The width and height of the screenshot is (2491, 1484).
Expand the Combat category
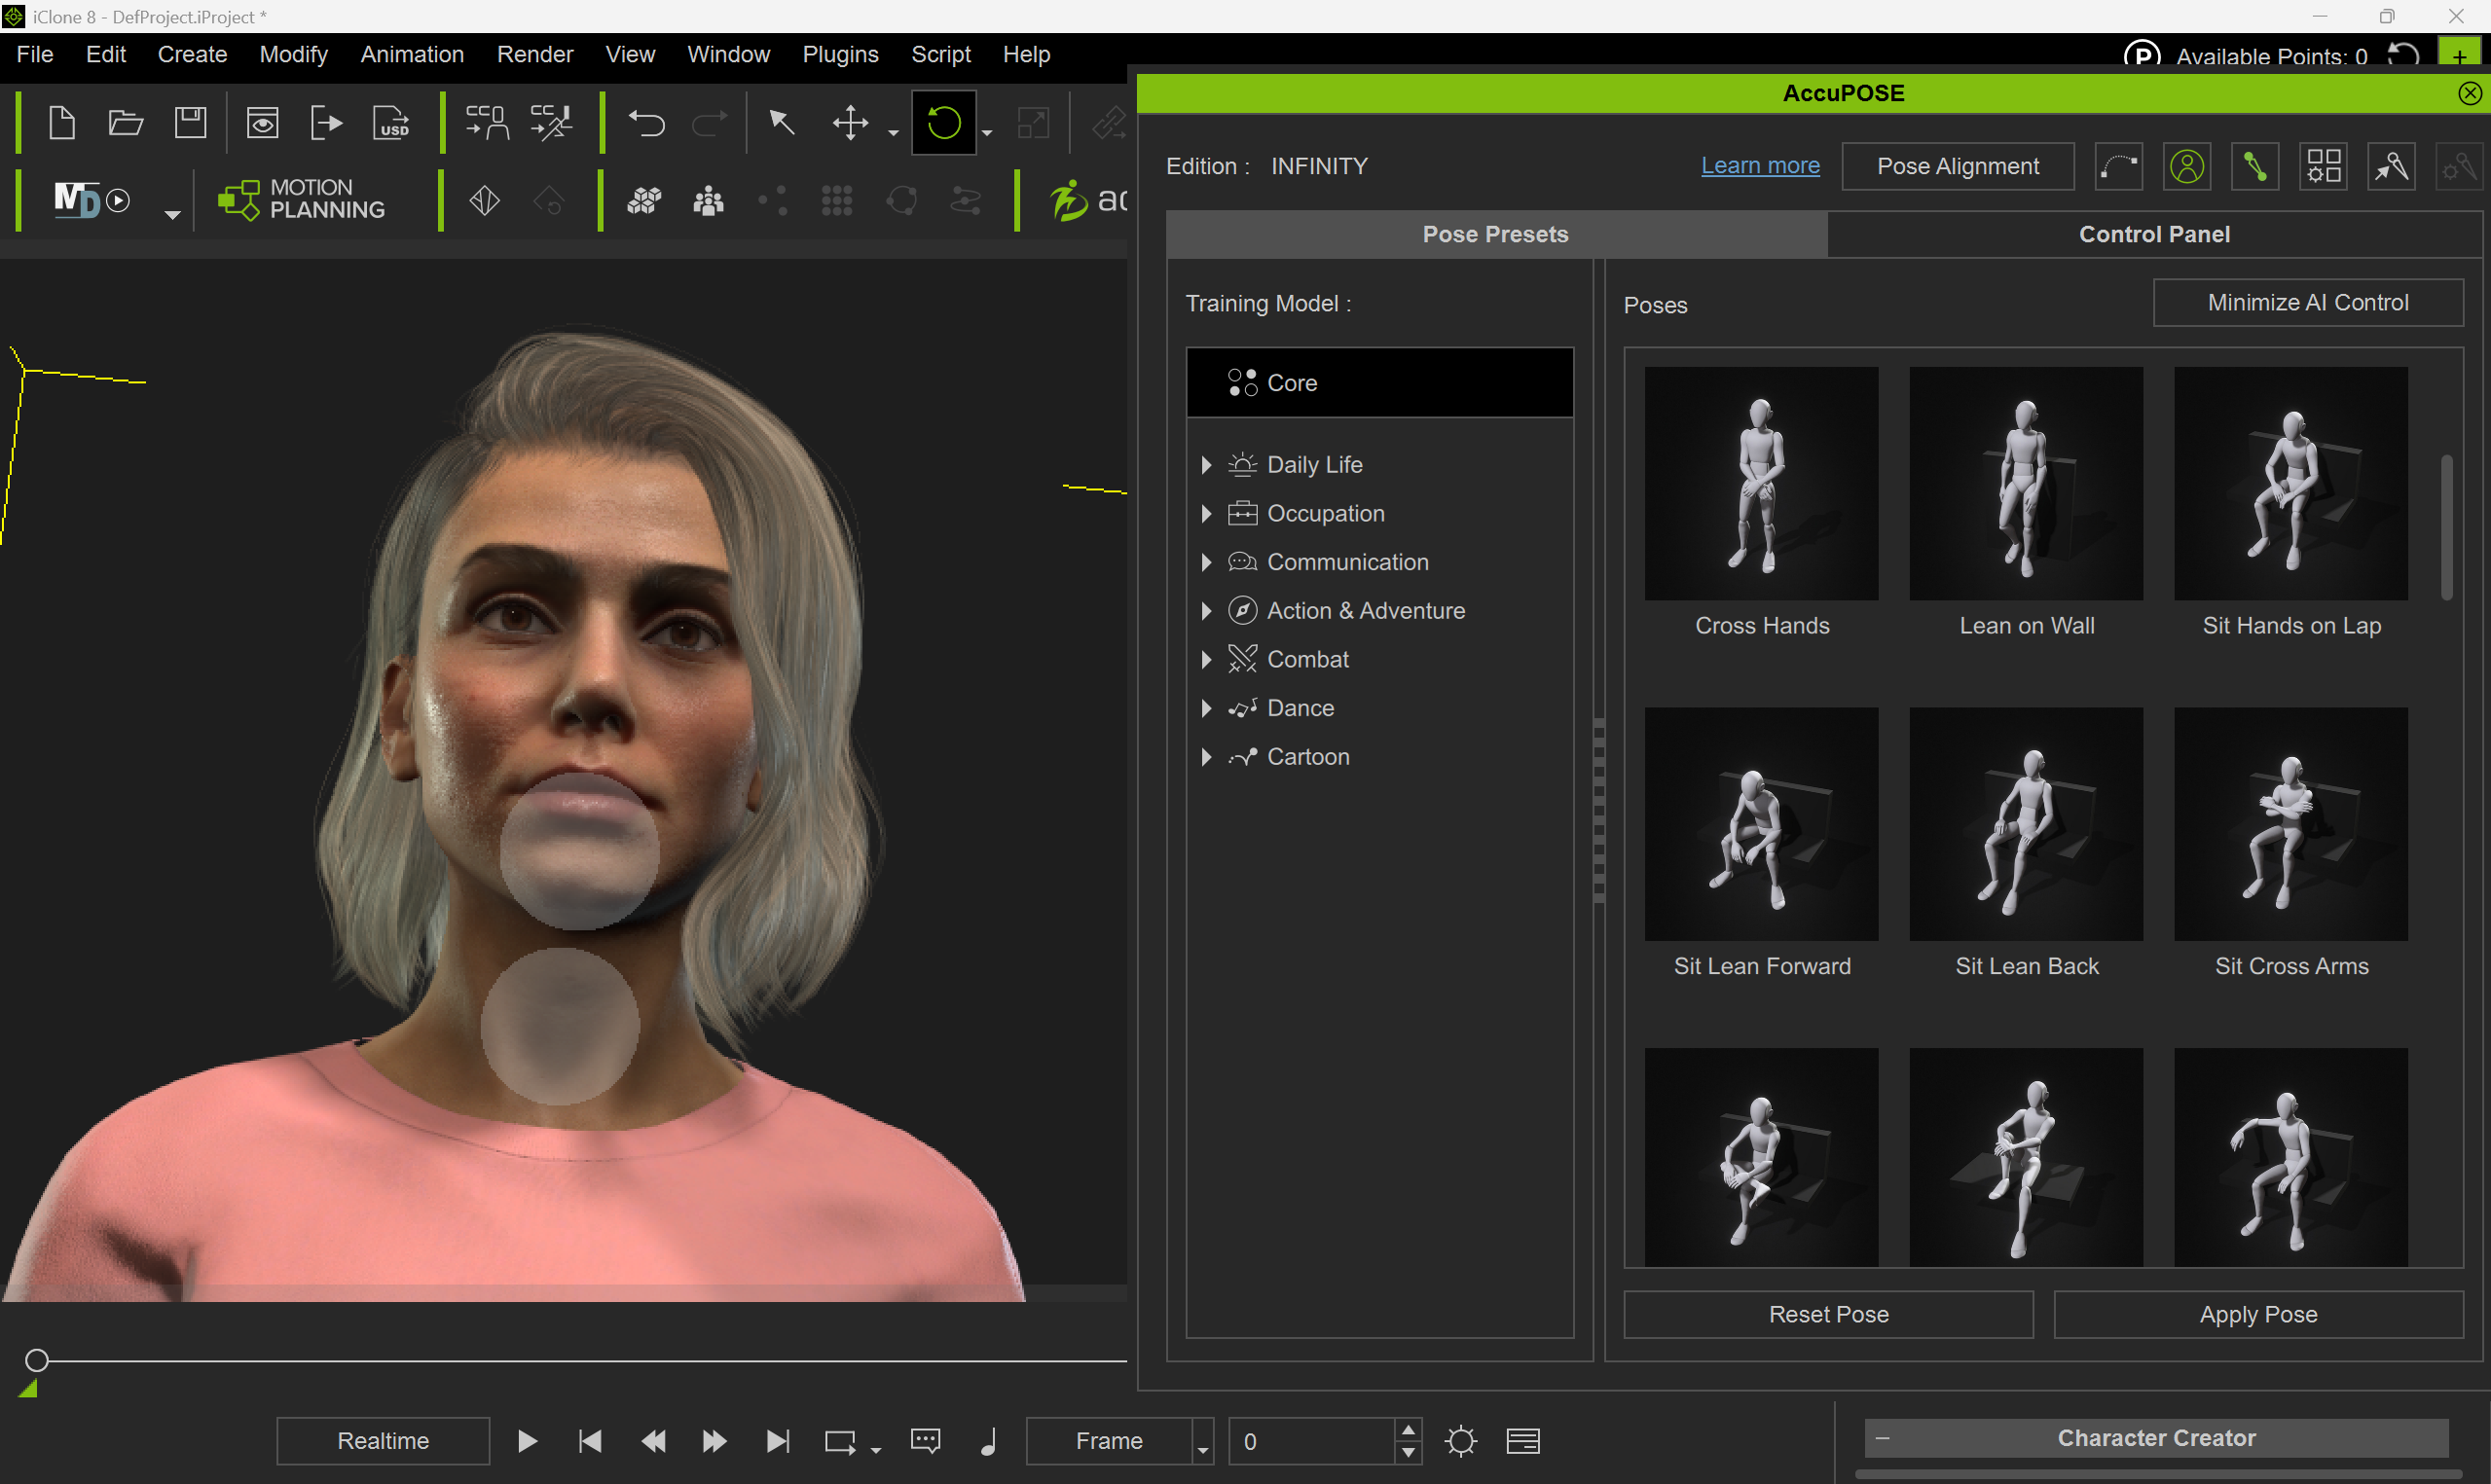pyautogui.click(x=1206, y=660)
